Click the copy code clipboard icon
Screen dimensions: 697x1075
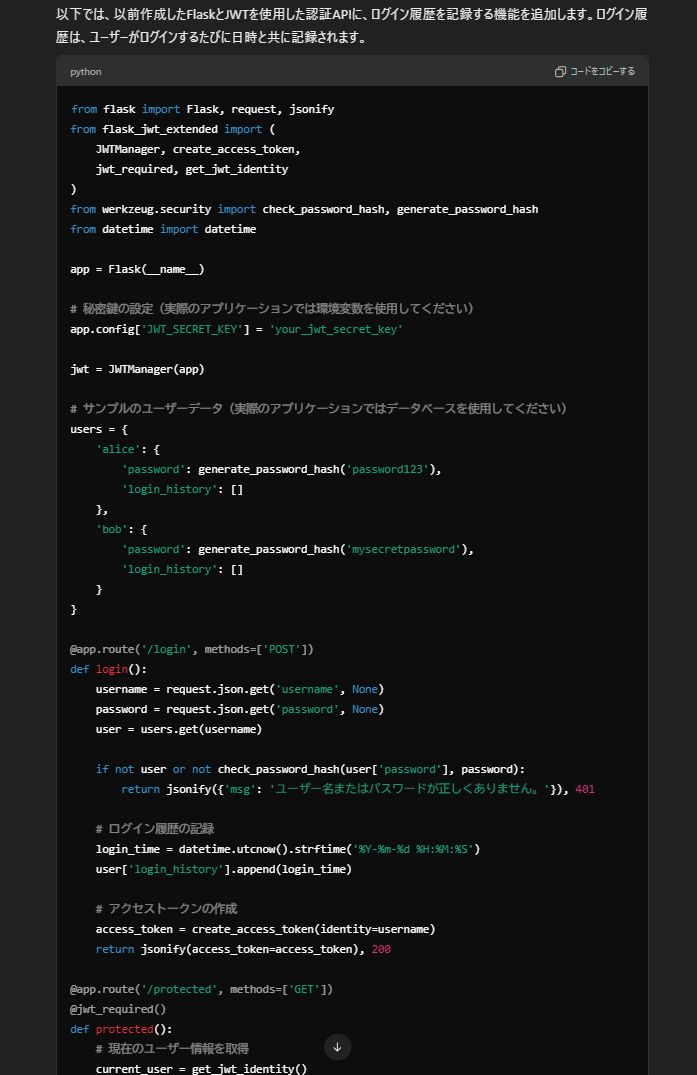click(561, 72)
